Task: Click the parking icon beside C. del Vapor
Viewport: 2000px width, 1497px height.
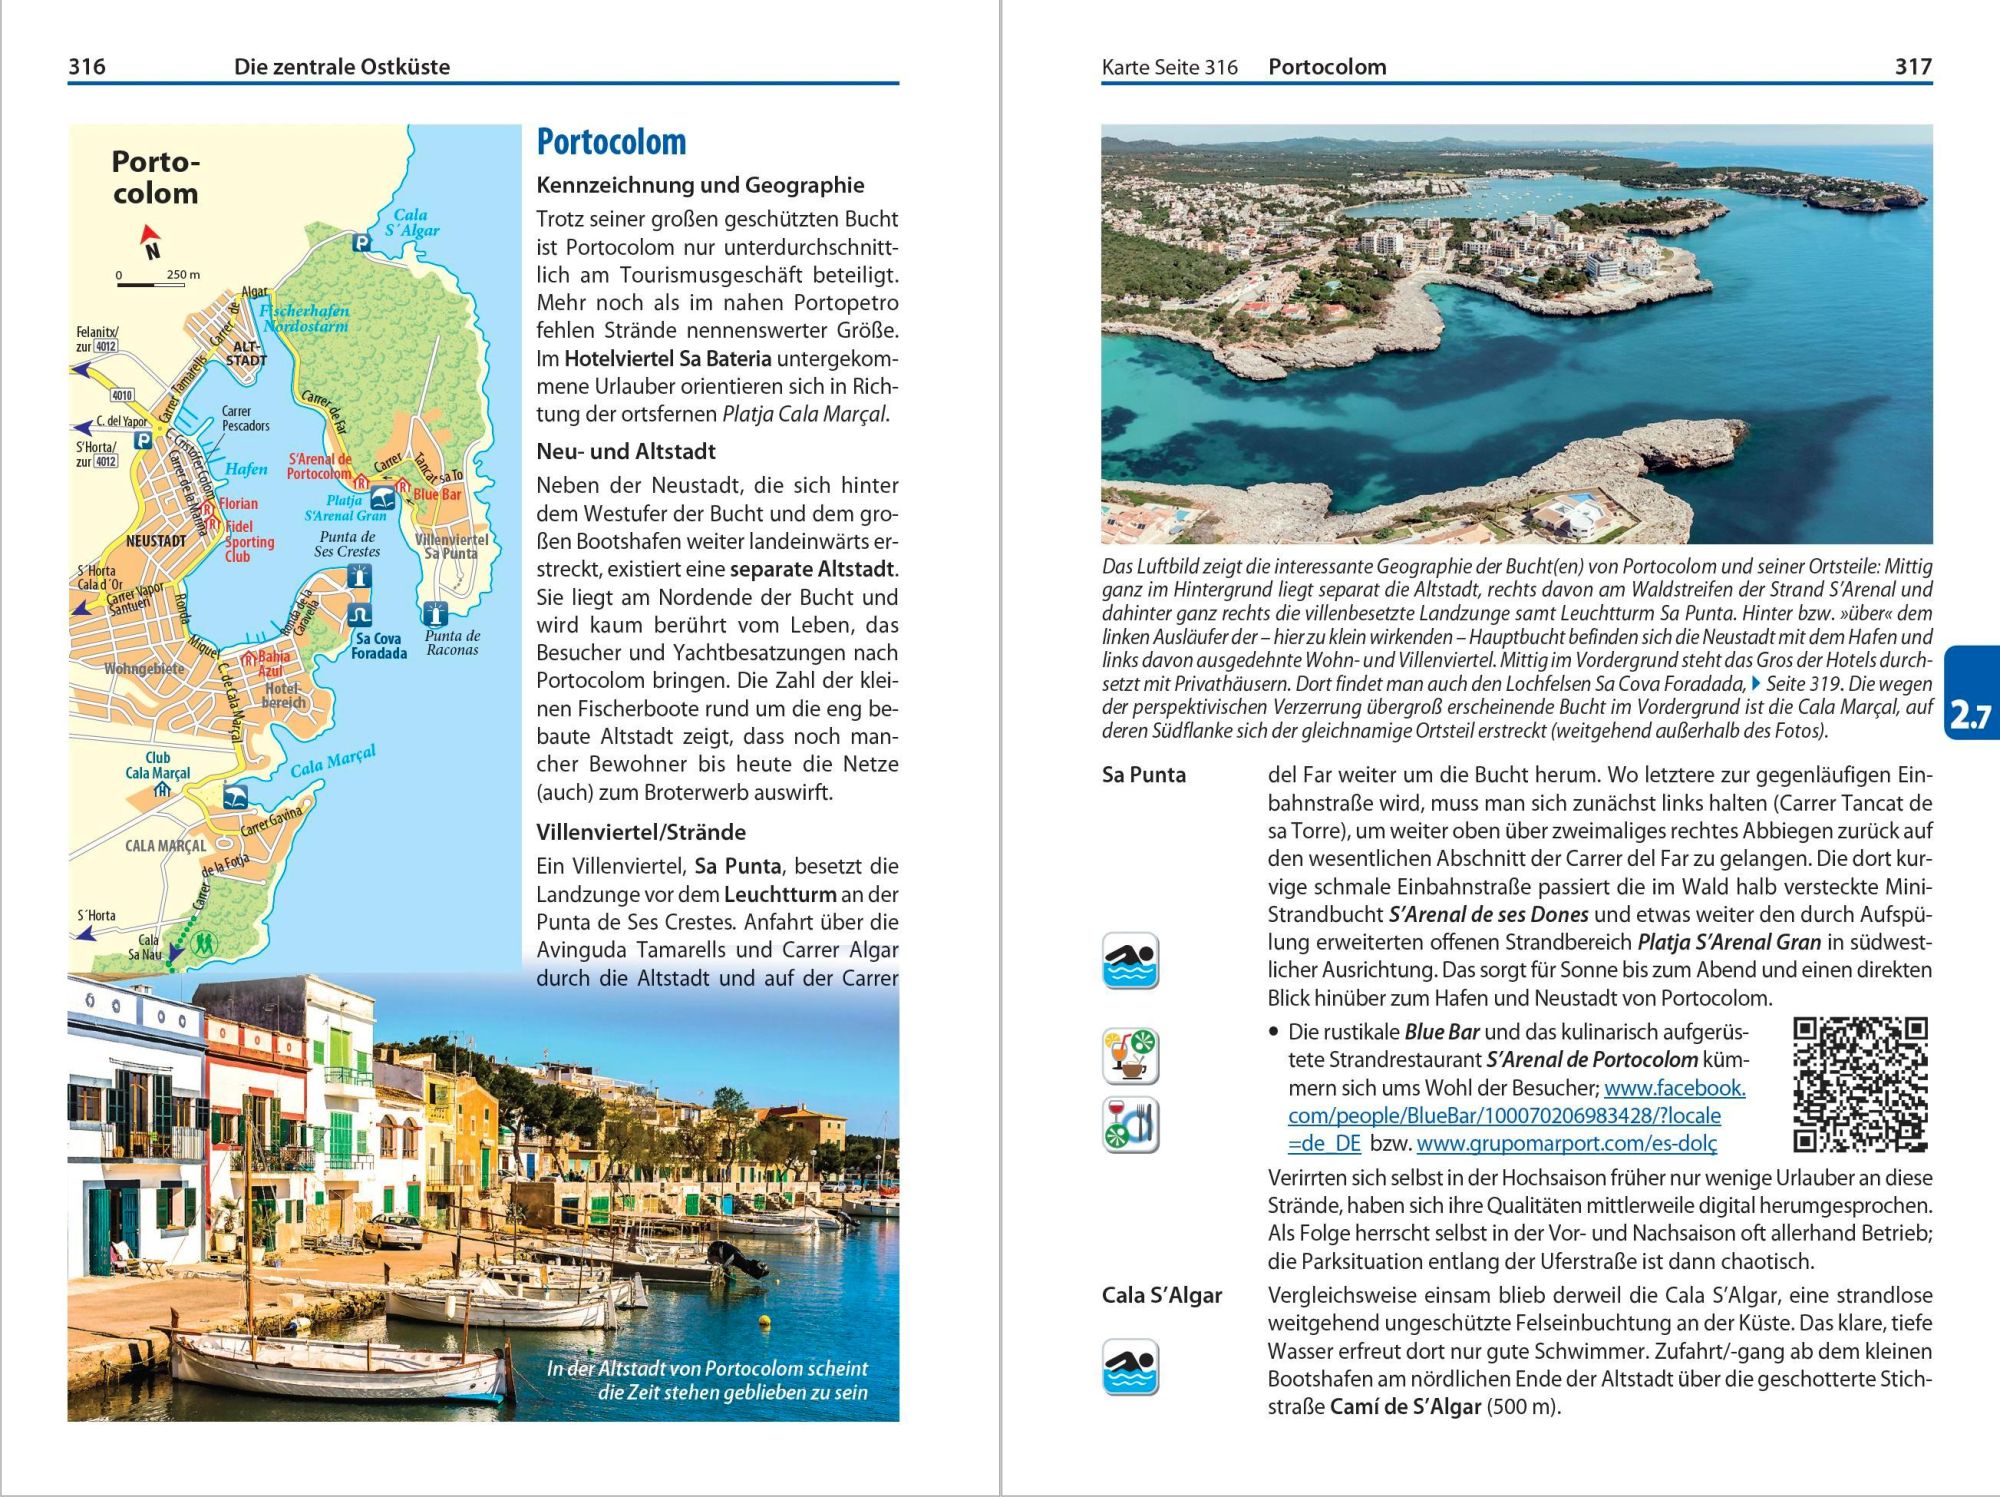Action: (143, 440)
